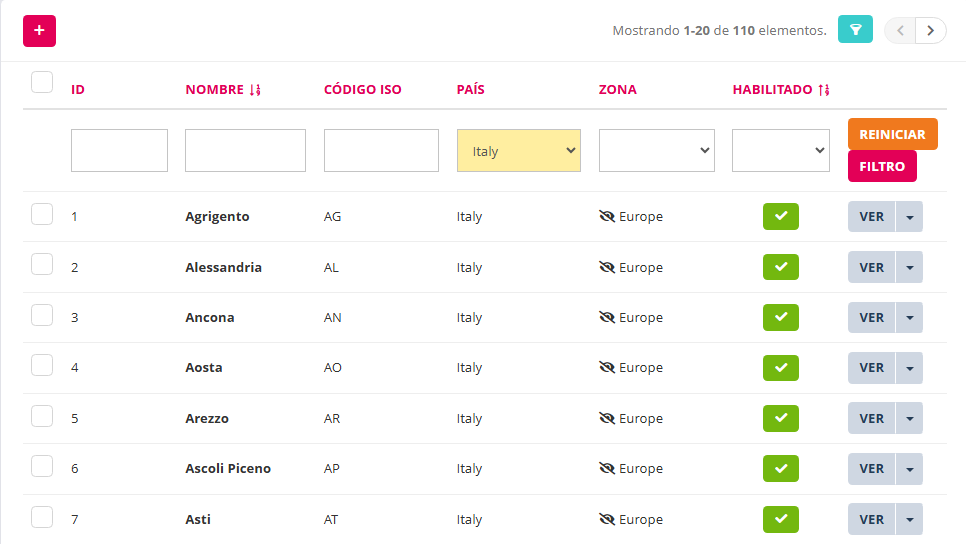The height and width of the screenshot is (544, 966).
Task: Select the checkbox for Alessandria row
Action: [42, 264]
